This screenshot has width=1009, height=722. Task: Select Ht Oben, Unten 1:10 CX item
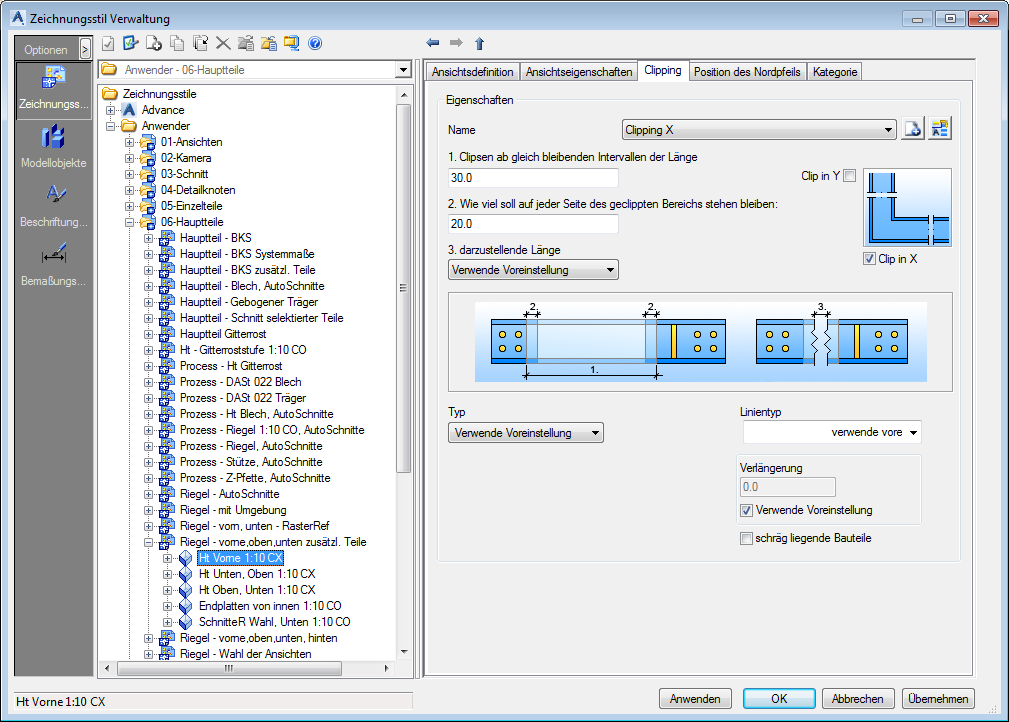tap(257, 590)
